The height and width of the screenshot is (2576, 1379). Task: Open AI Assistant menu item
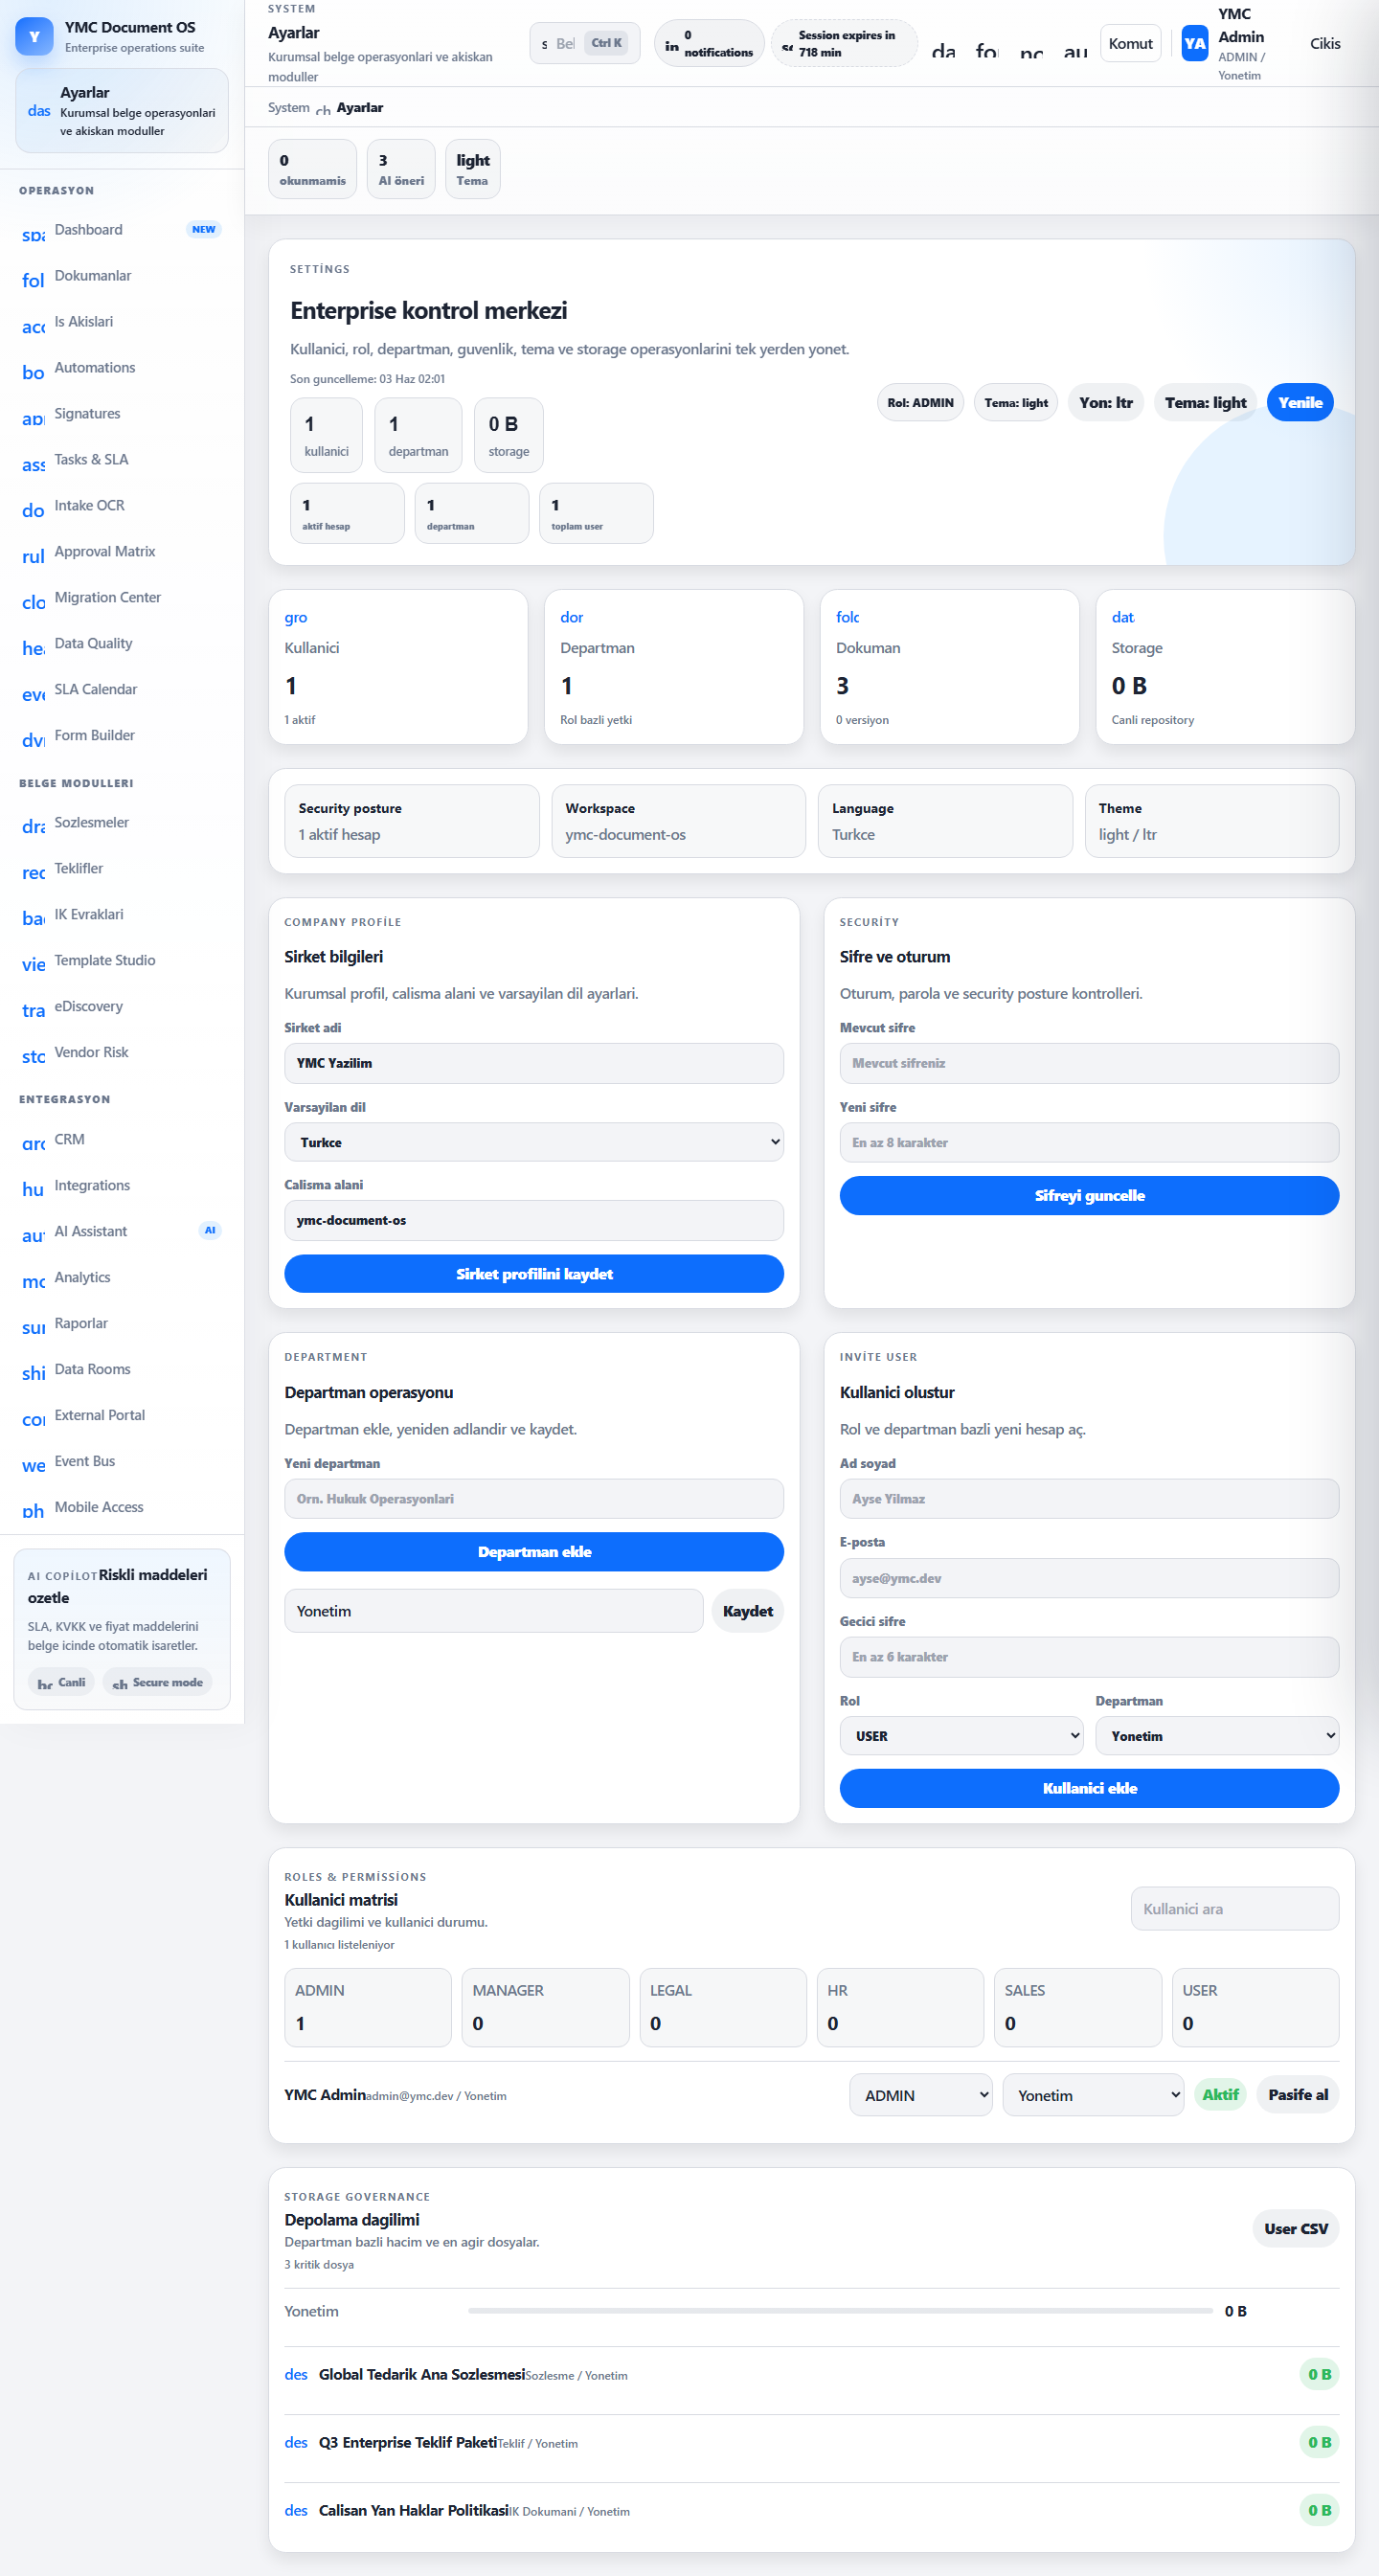point(121,1232)
